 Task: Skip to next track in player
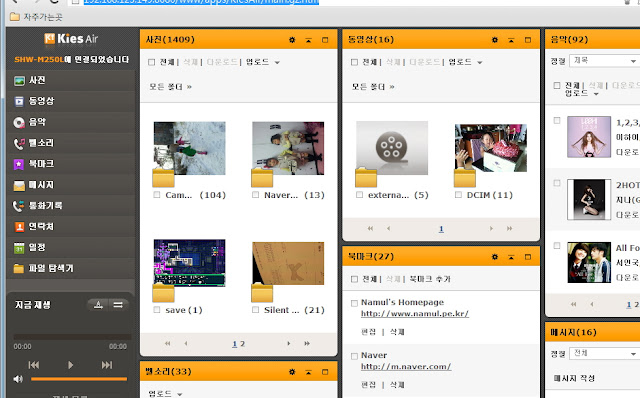(107, 365)
